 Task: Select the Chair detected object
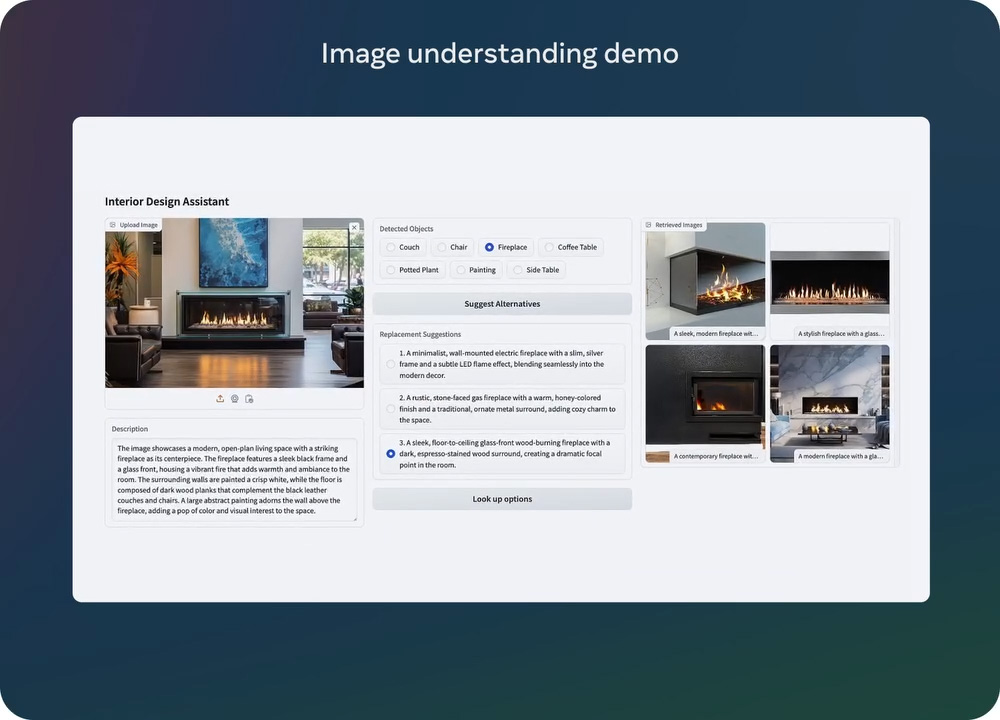coord(442,247)
